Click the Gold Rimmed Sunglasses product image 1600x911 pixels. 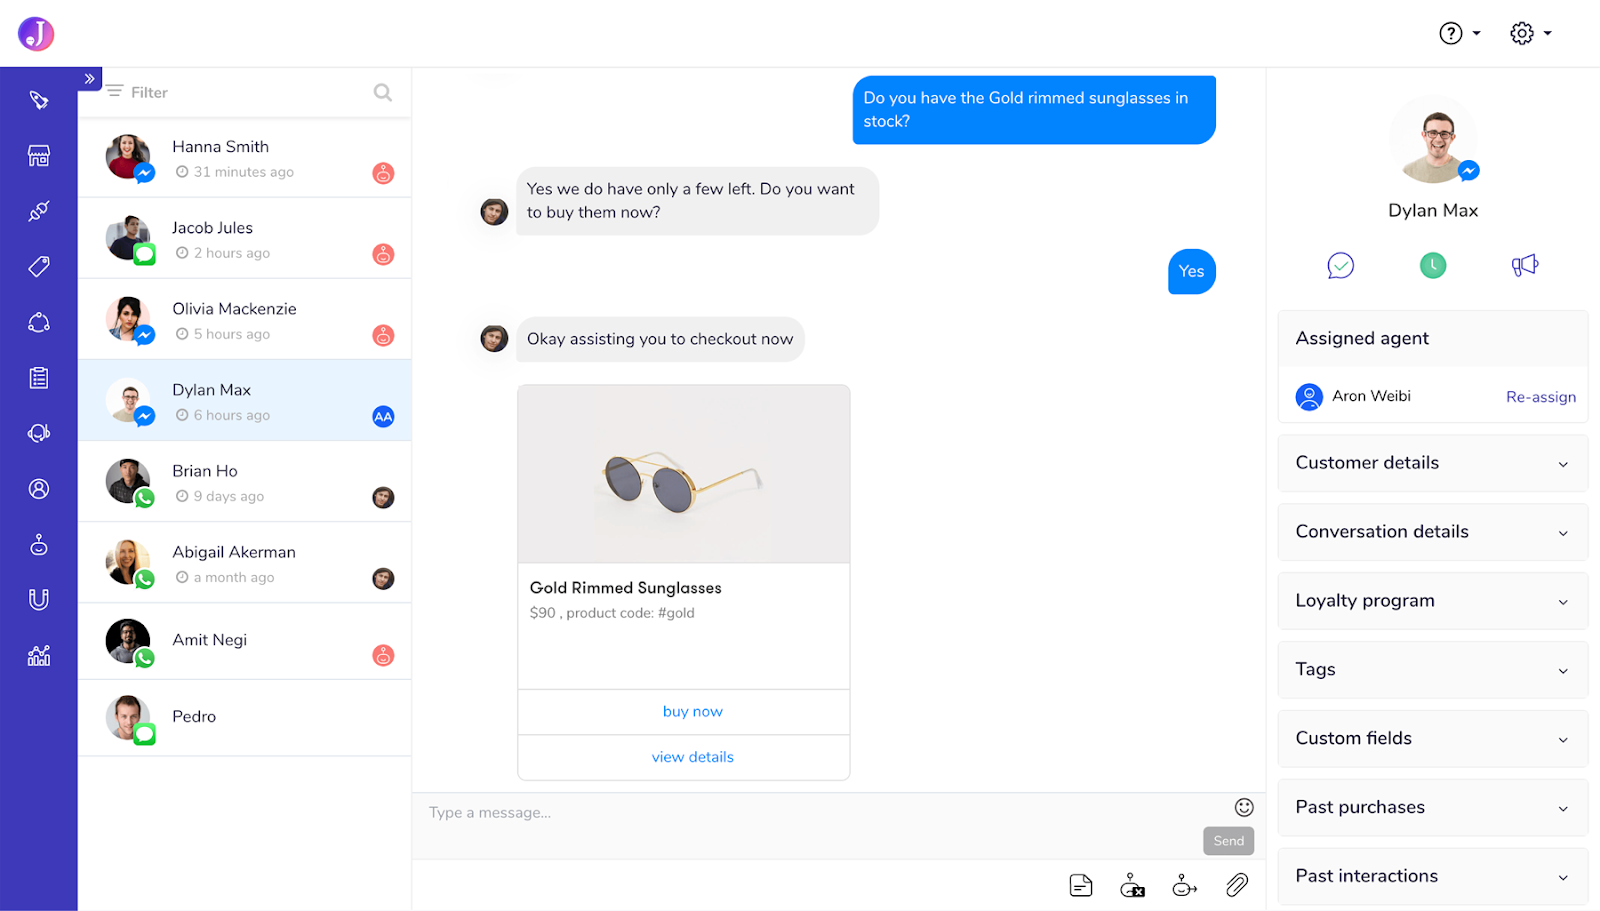pos(684,474)
